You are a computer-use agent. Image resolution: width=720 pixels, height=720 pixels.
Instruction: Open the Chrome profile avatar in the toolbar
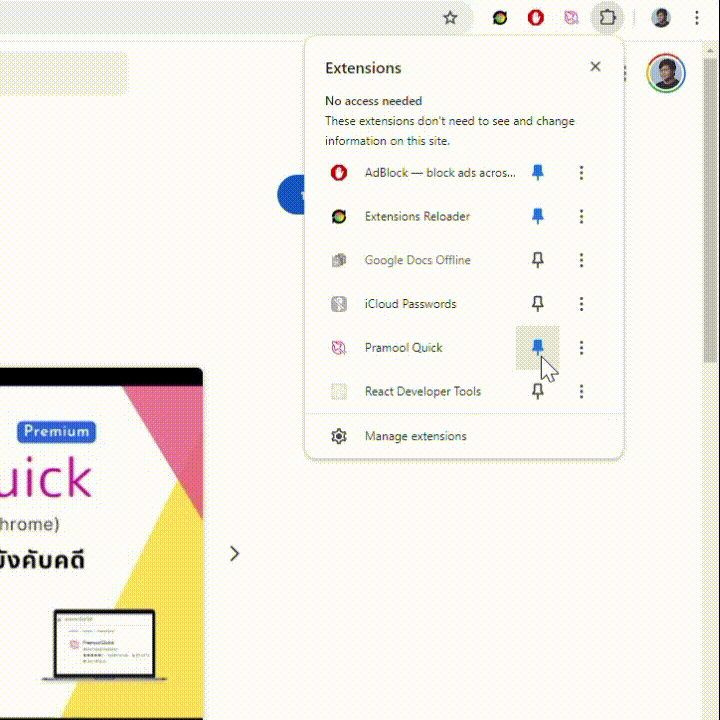click(x=661, y=18)
